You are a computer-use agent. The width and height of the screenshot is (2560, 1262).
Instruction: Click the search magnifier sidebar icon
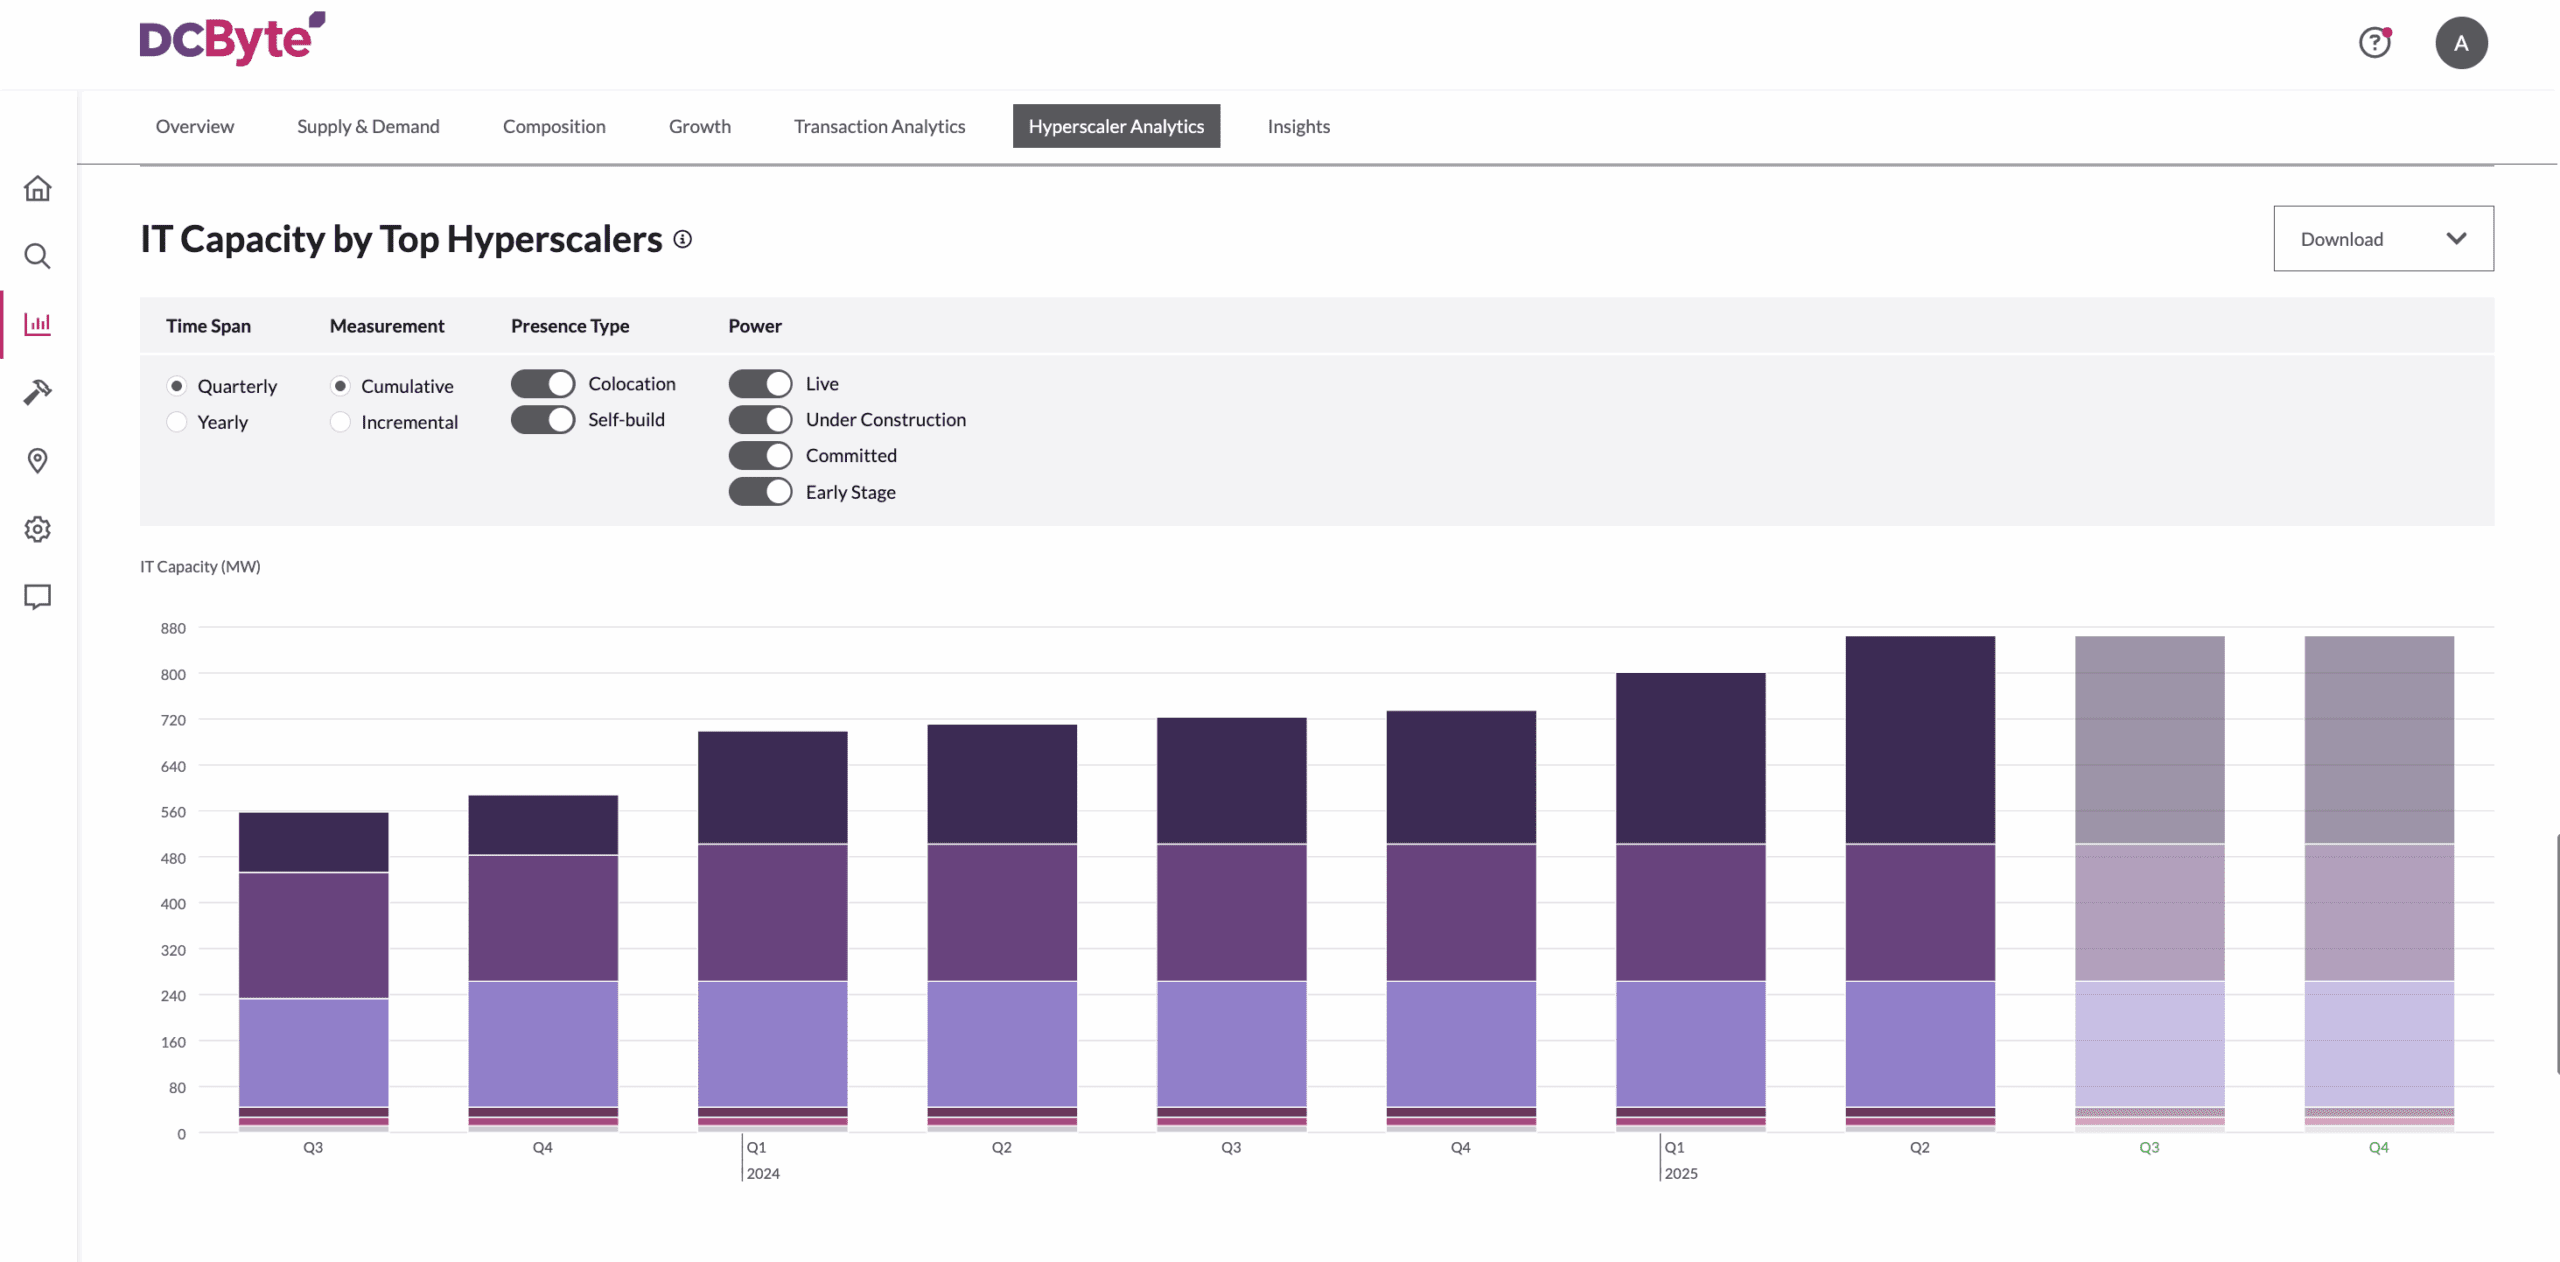pyautogui.click(x=37, y=256)
